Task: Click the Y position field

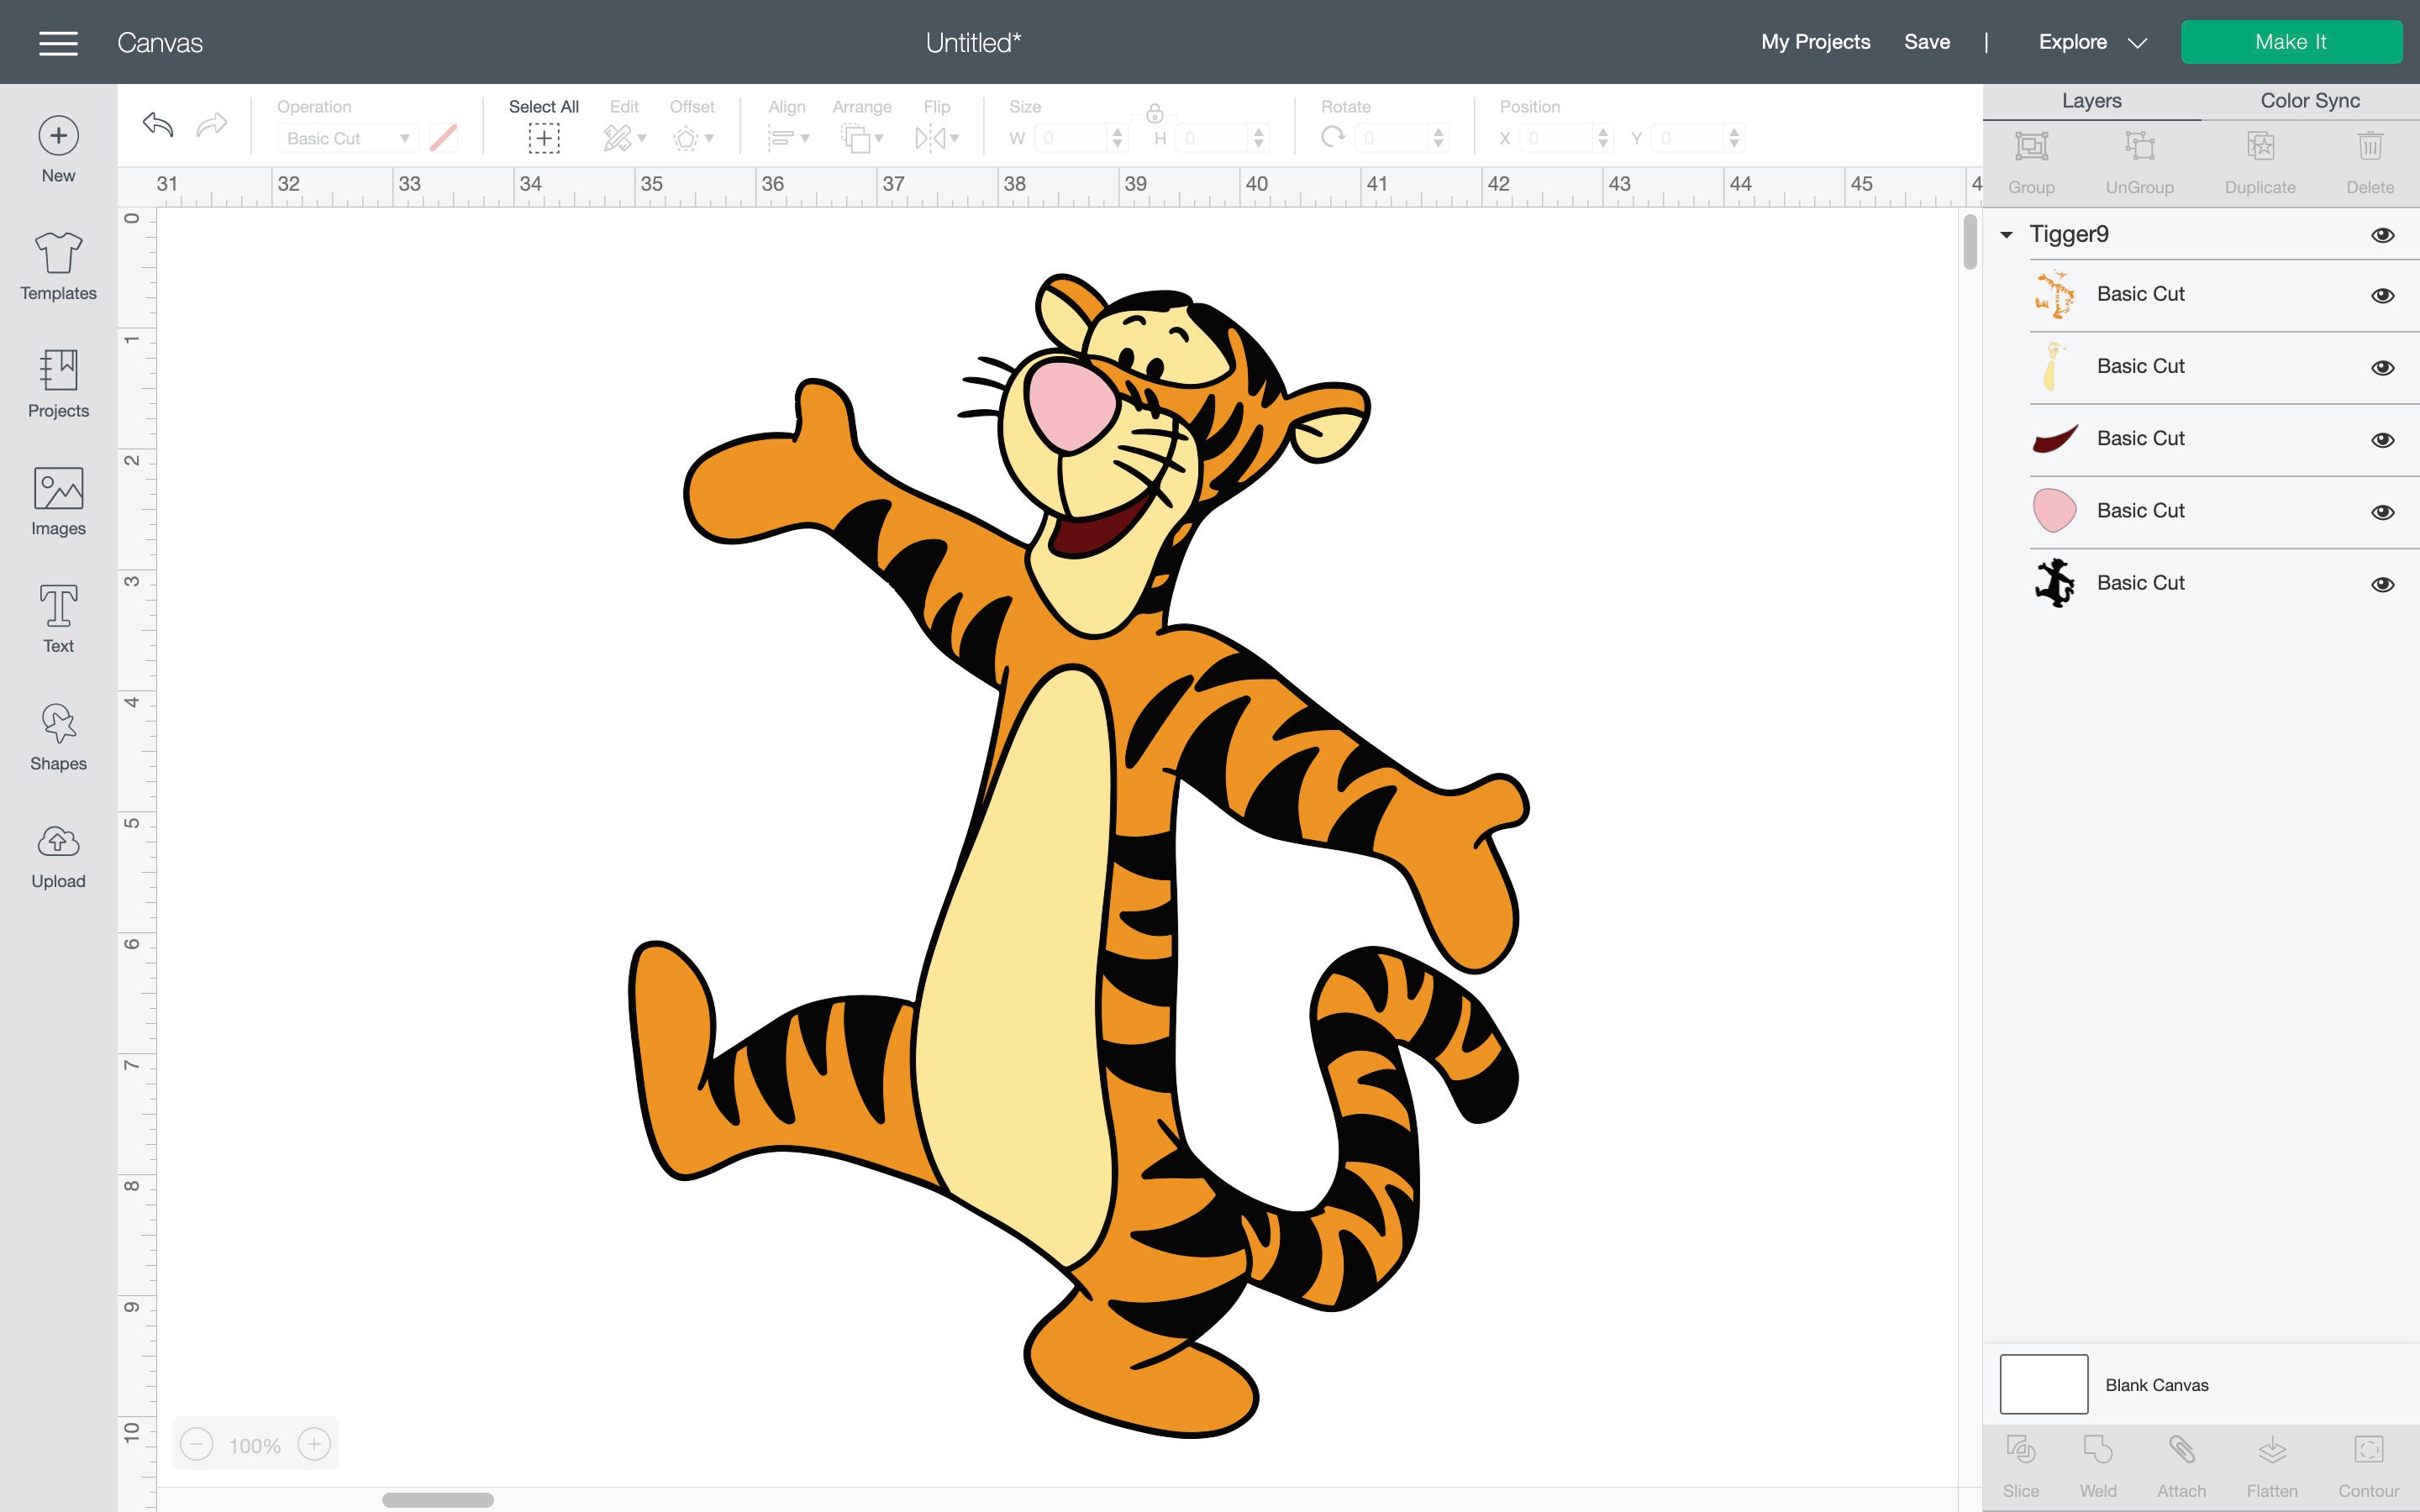Action: pos(1688,138)
